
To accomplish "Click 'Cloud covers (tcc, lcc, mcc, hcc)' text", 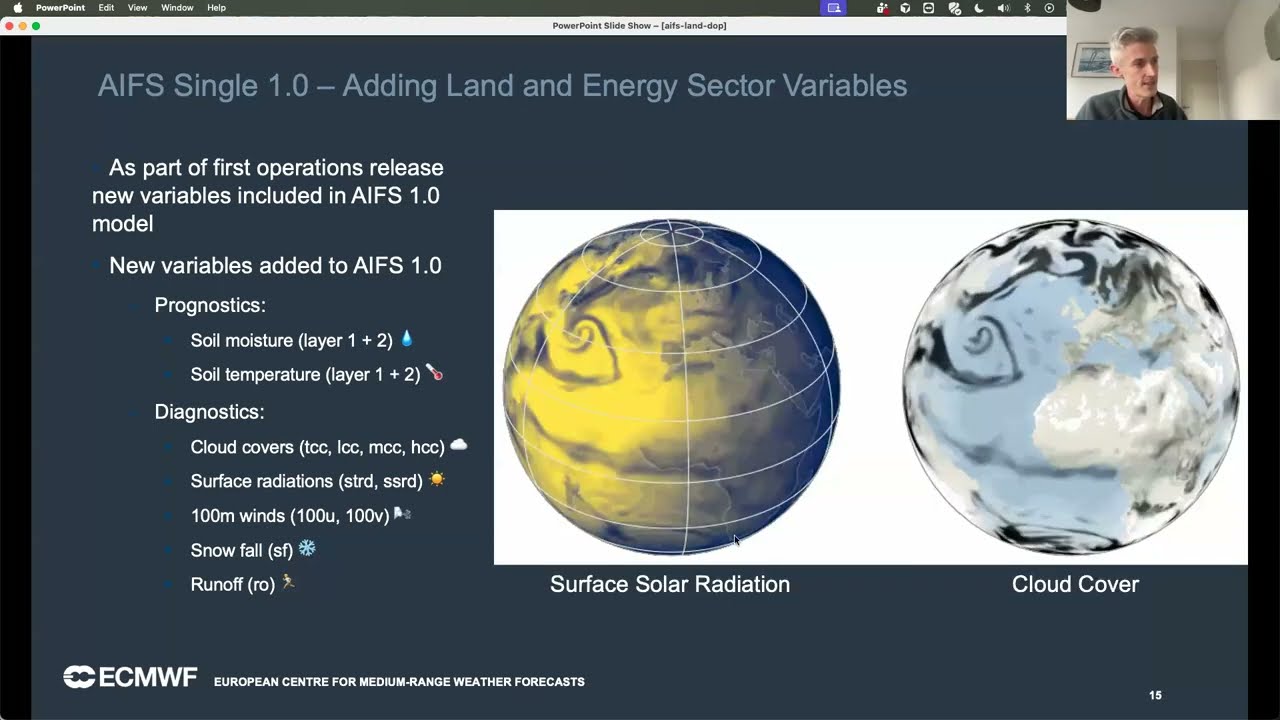I will point(318,447).
